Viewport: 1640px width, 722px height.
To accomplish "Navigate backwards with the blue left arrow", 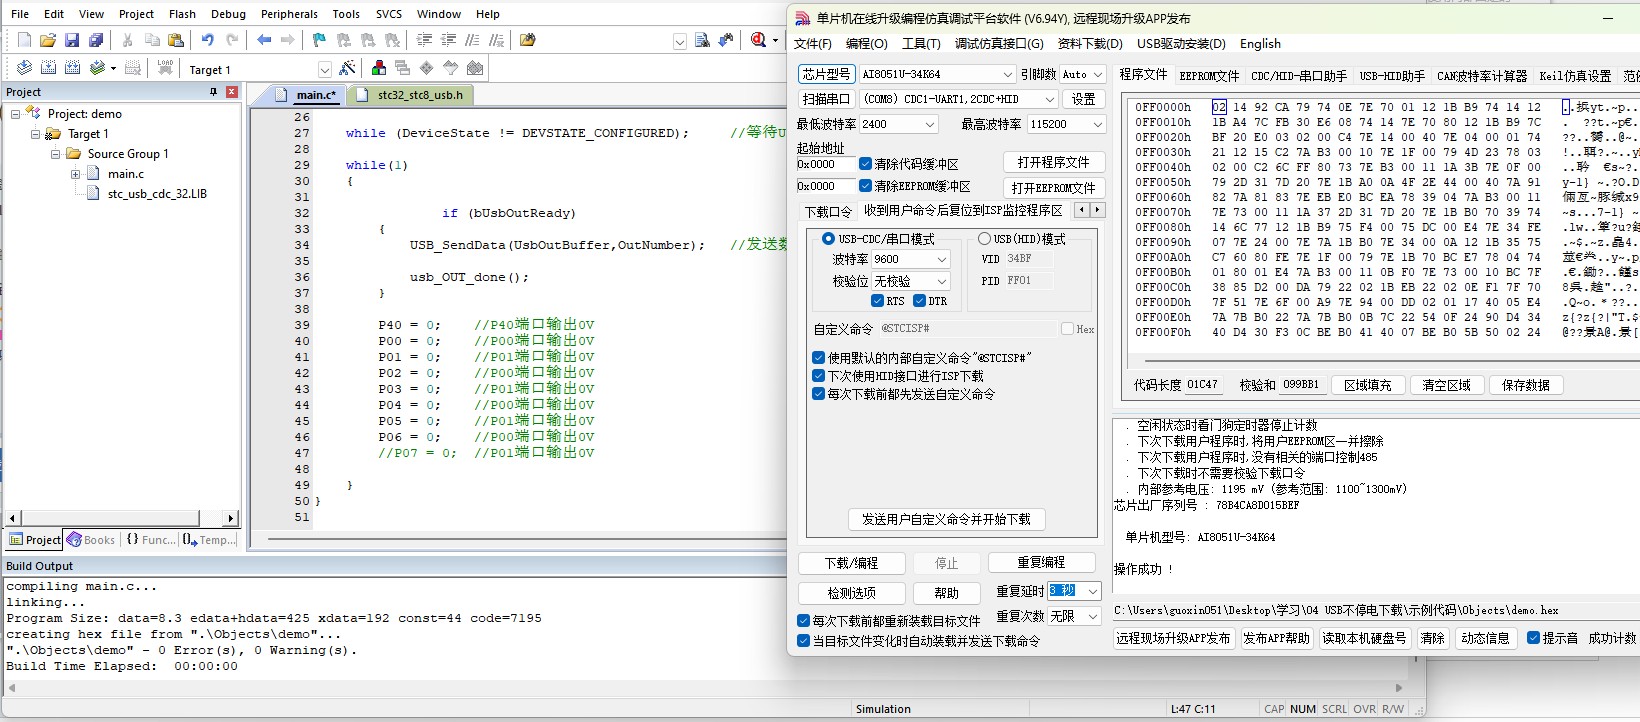I will (x=264, y=40).
